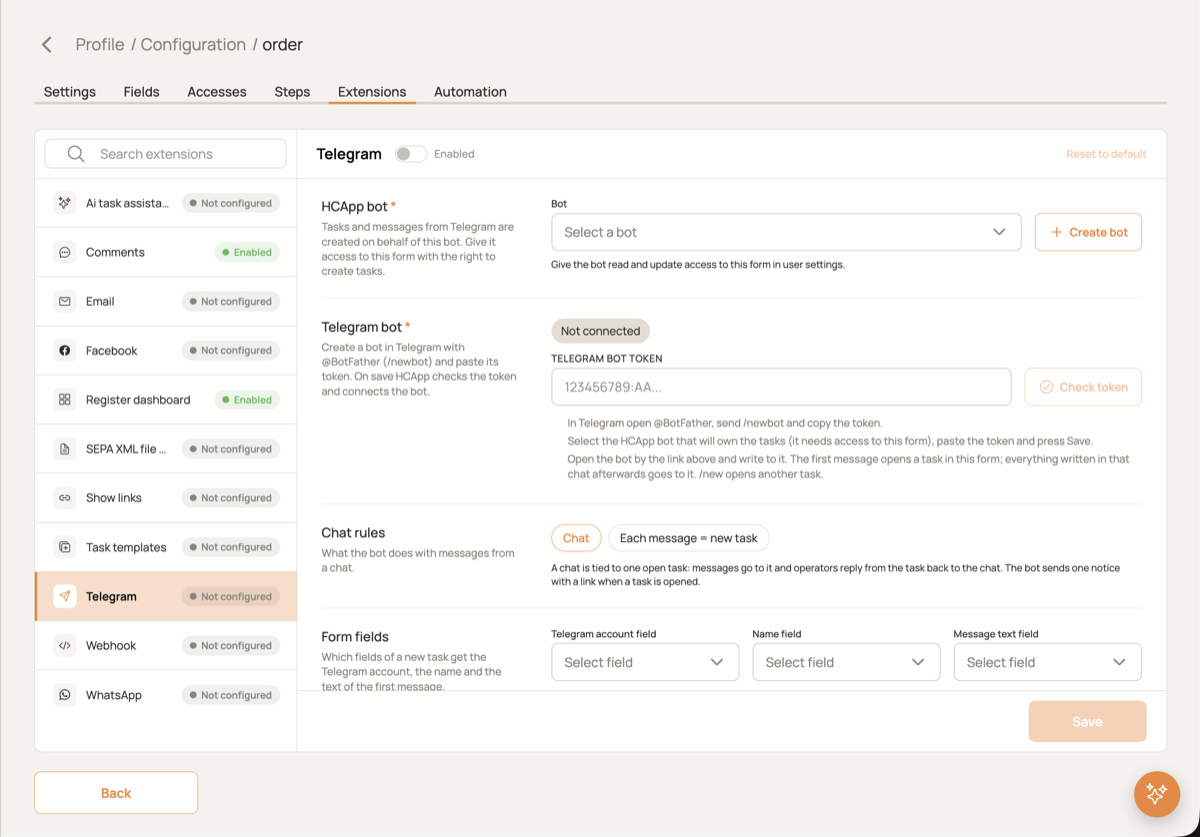Select the SEPA XML file row label
Viewport: 1200px width, 837px height.
[126, 449]
